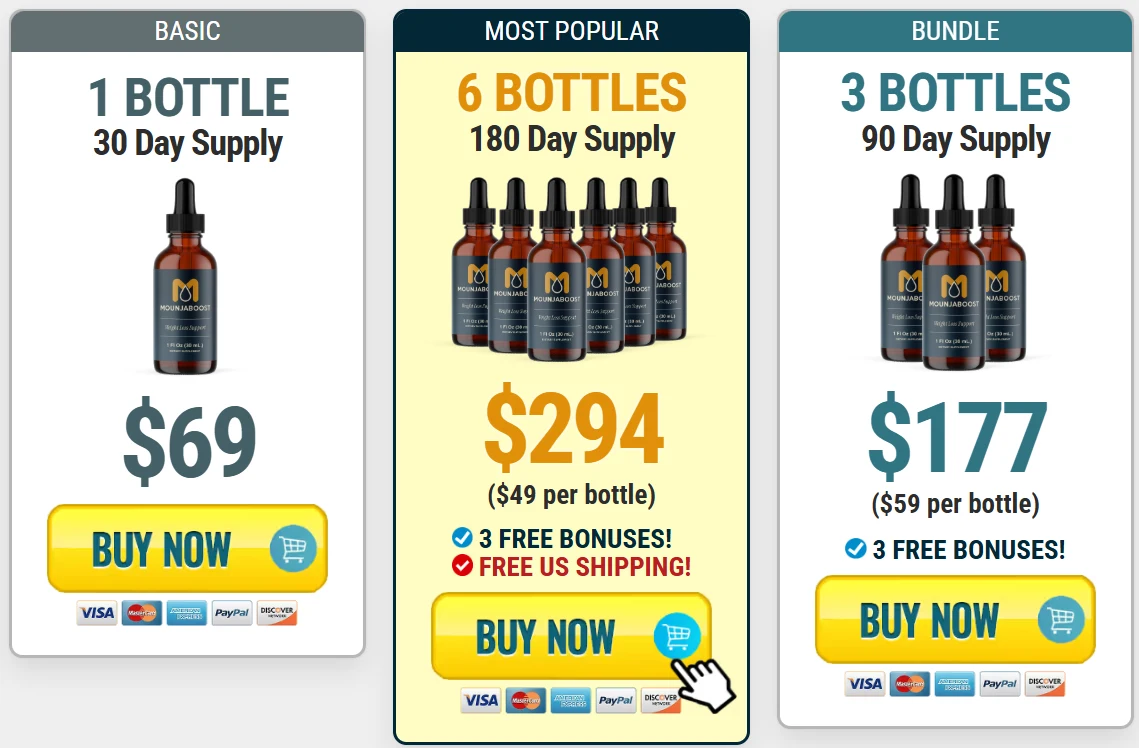Click the red checkmark beside Free US Shipping
The image size is (1139, 748).
pyautogui.click(x=462, y=565)
